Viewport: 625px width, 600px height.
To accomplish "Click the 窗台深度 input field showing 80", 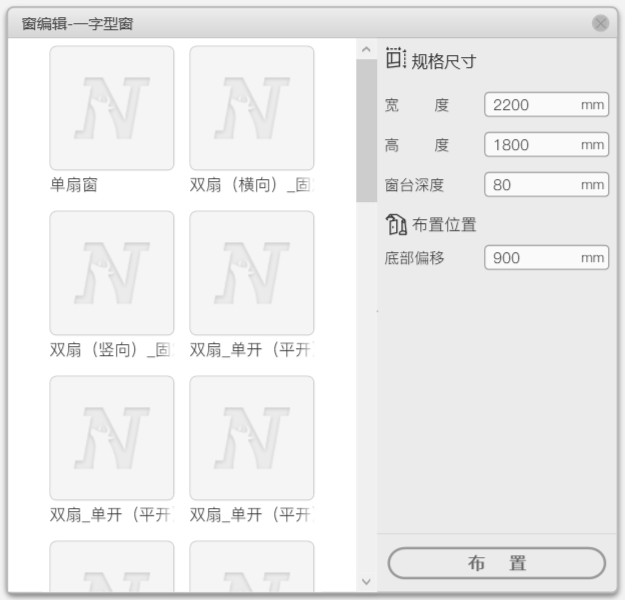I will pyautogui.click(x=546, y=185).
